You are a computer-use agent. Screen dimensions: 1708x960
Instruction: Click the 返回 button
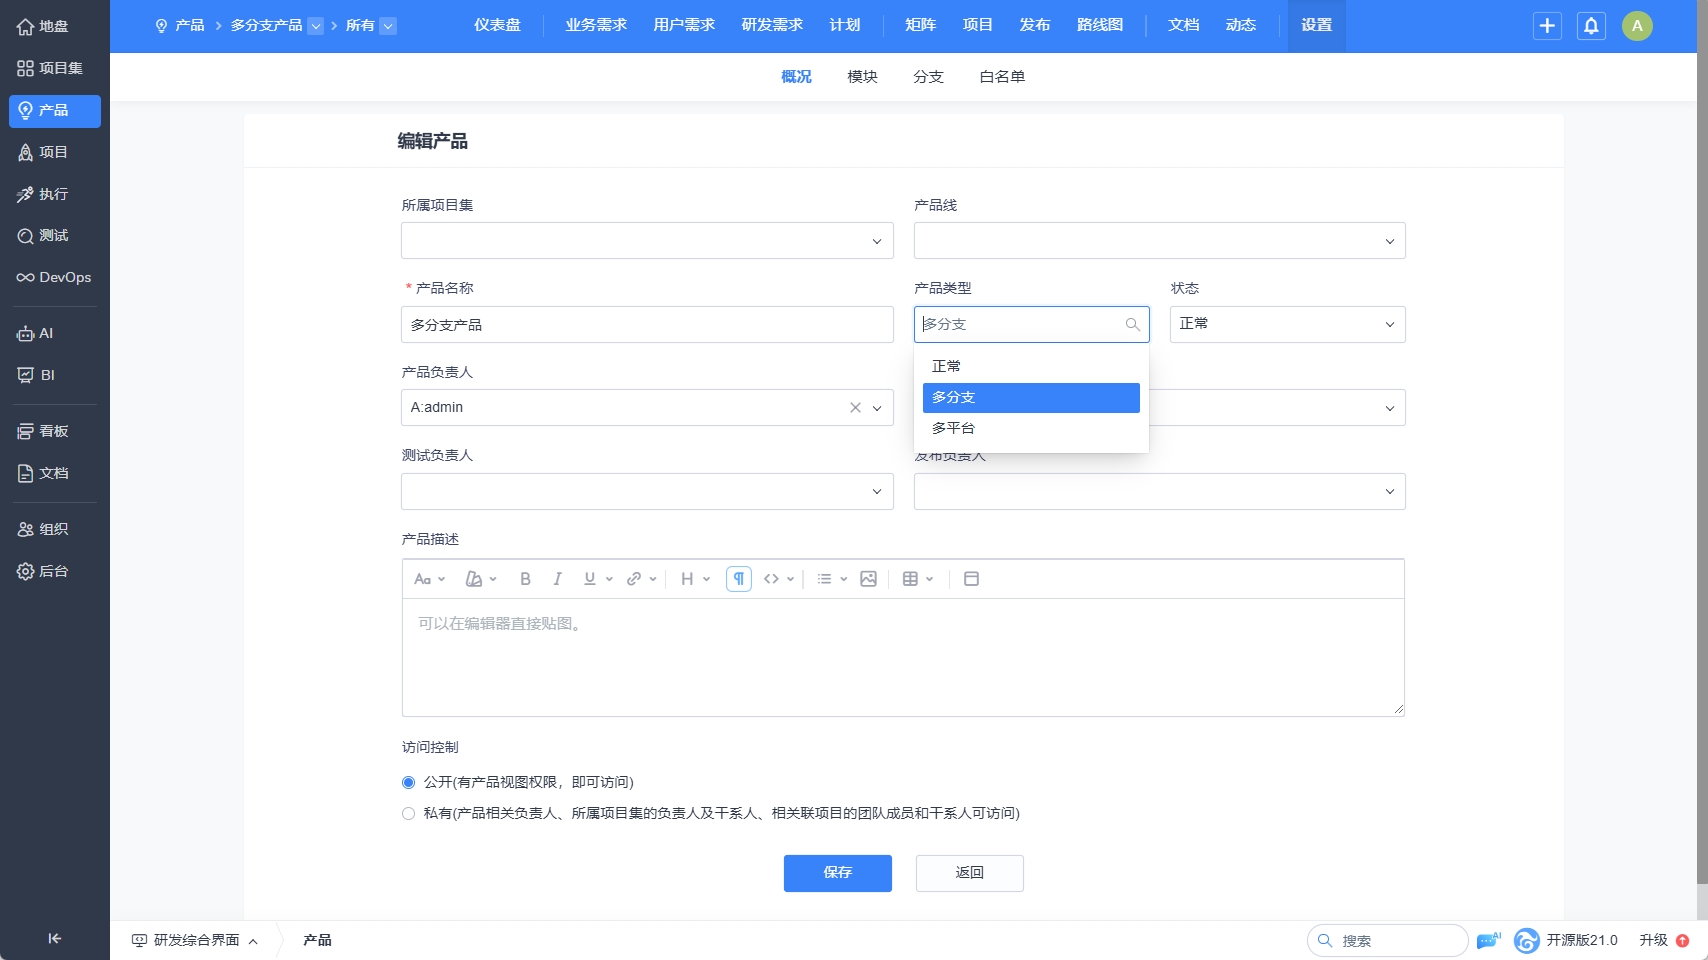pos(969,873)
